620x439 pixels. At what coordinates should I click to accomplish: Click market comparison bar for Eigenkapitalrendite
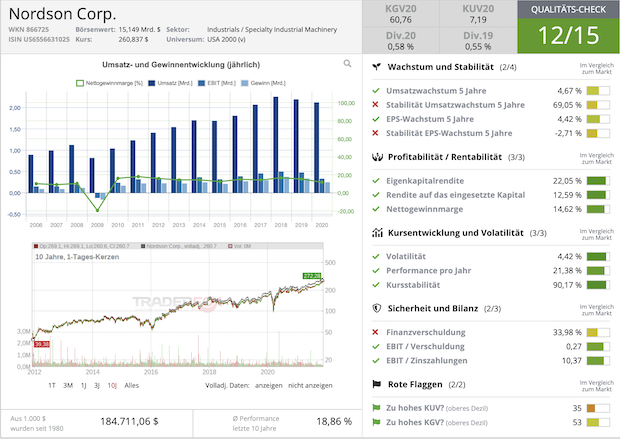click(598, 181)
